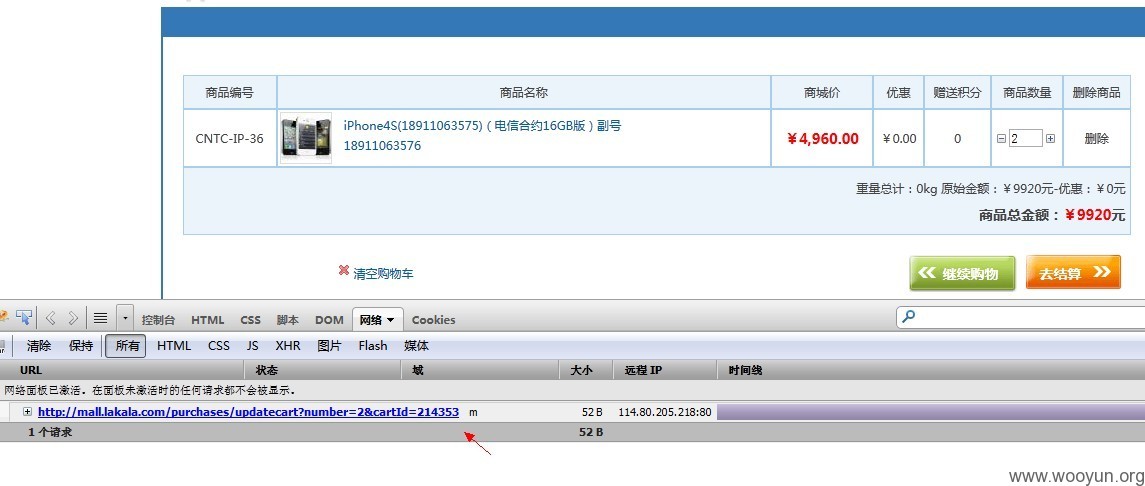
Task: Filter network requests by Flash
Action: (373, 346)
